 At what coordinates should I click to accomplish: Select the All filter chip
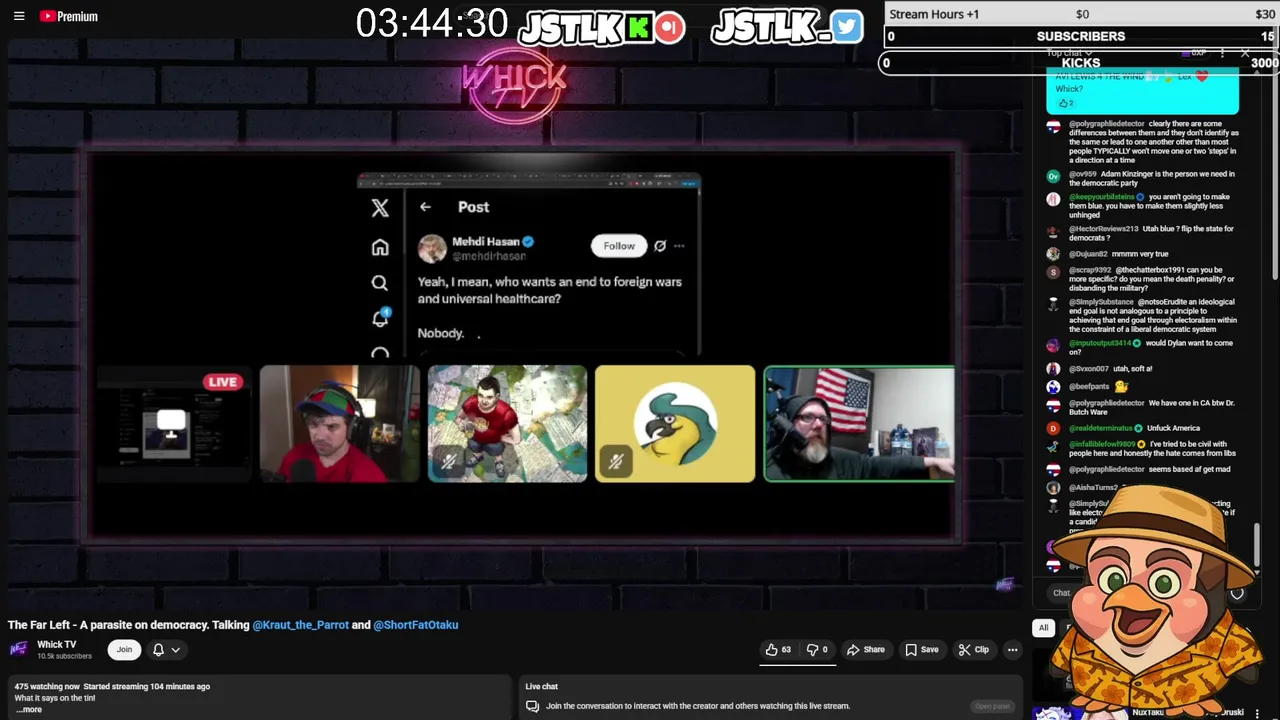click(x=1043, y=628)
